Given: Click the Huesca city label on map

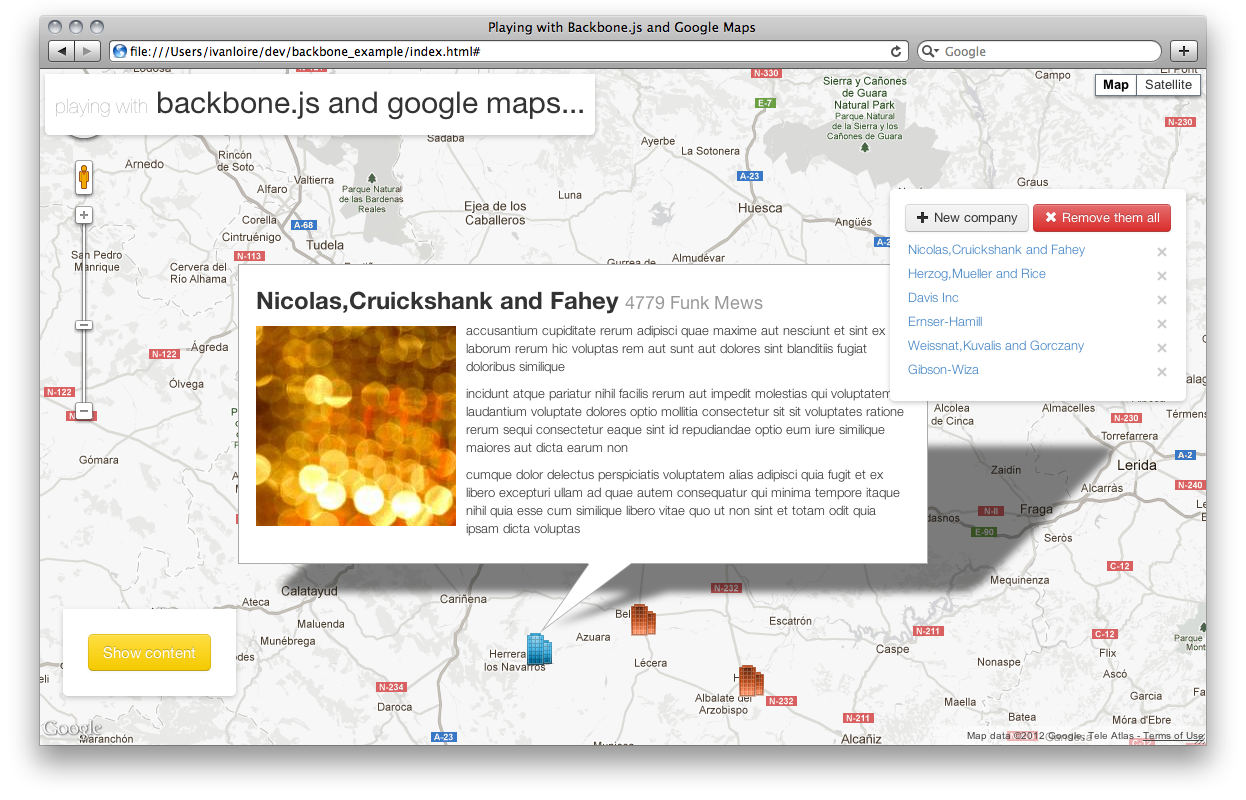Looking at the screenshot, I should click(760, 208).
